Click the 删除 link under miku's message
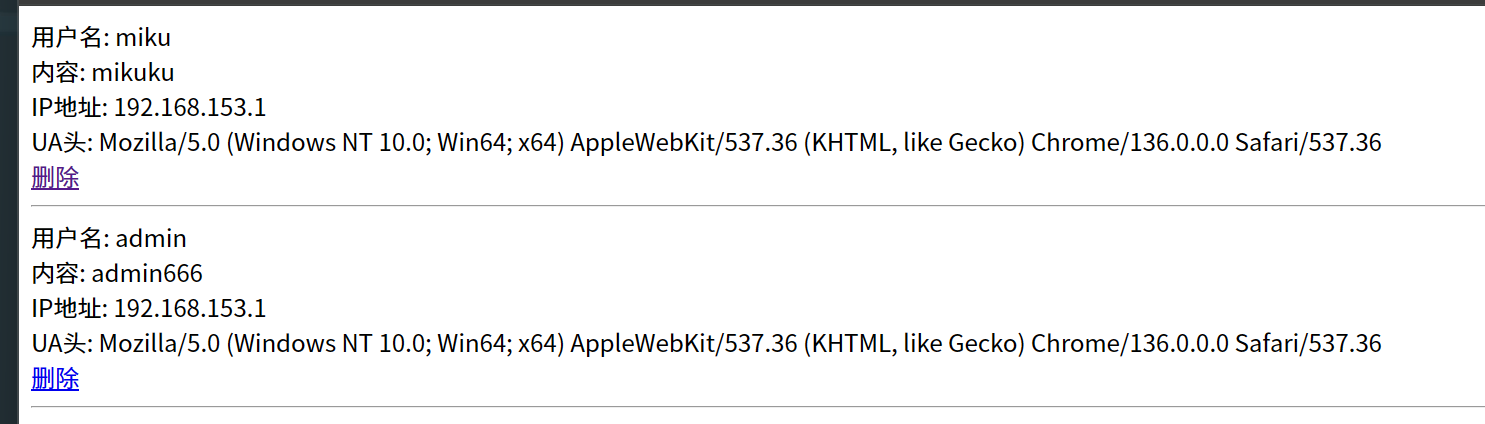Screen dimensions: 1485x424 coord(55,178)
